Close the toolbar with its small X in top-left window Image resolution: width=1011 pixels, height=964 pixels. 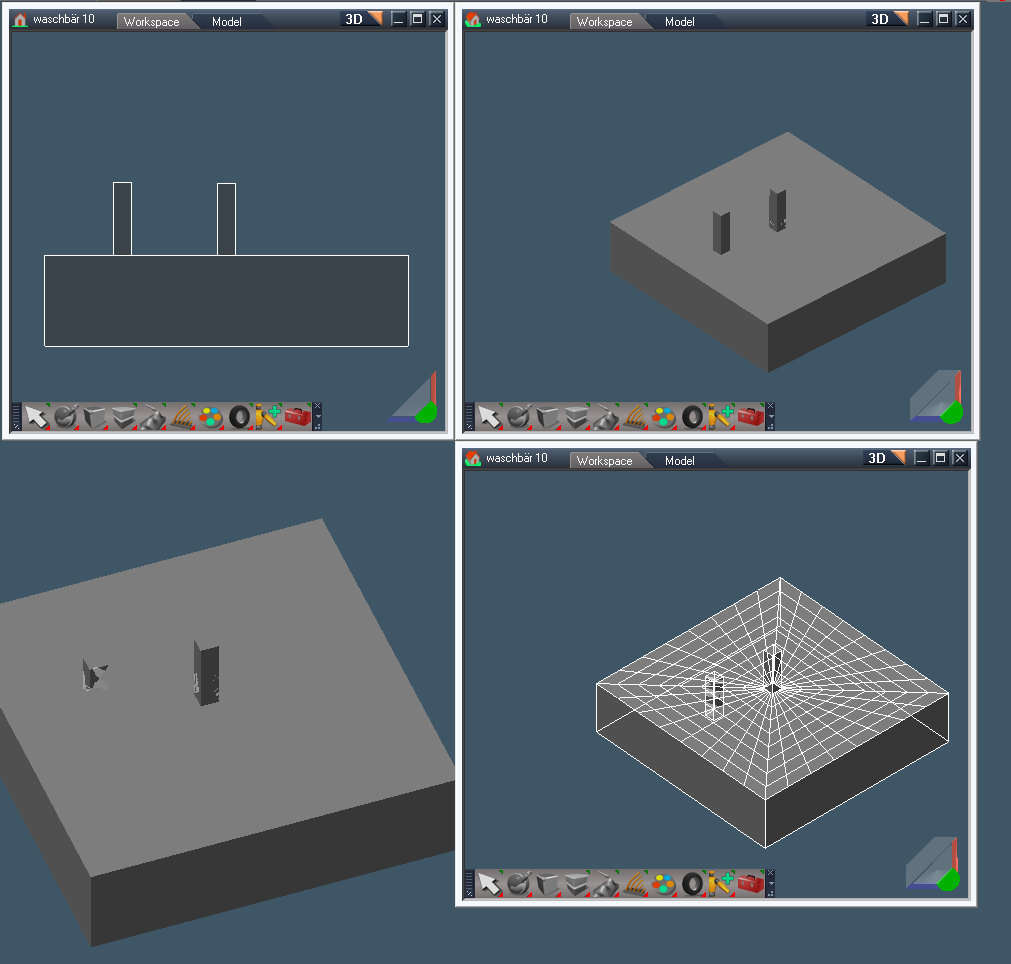click(x=318, y=405)
